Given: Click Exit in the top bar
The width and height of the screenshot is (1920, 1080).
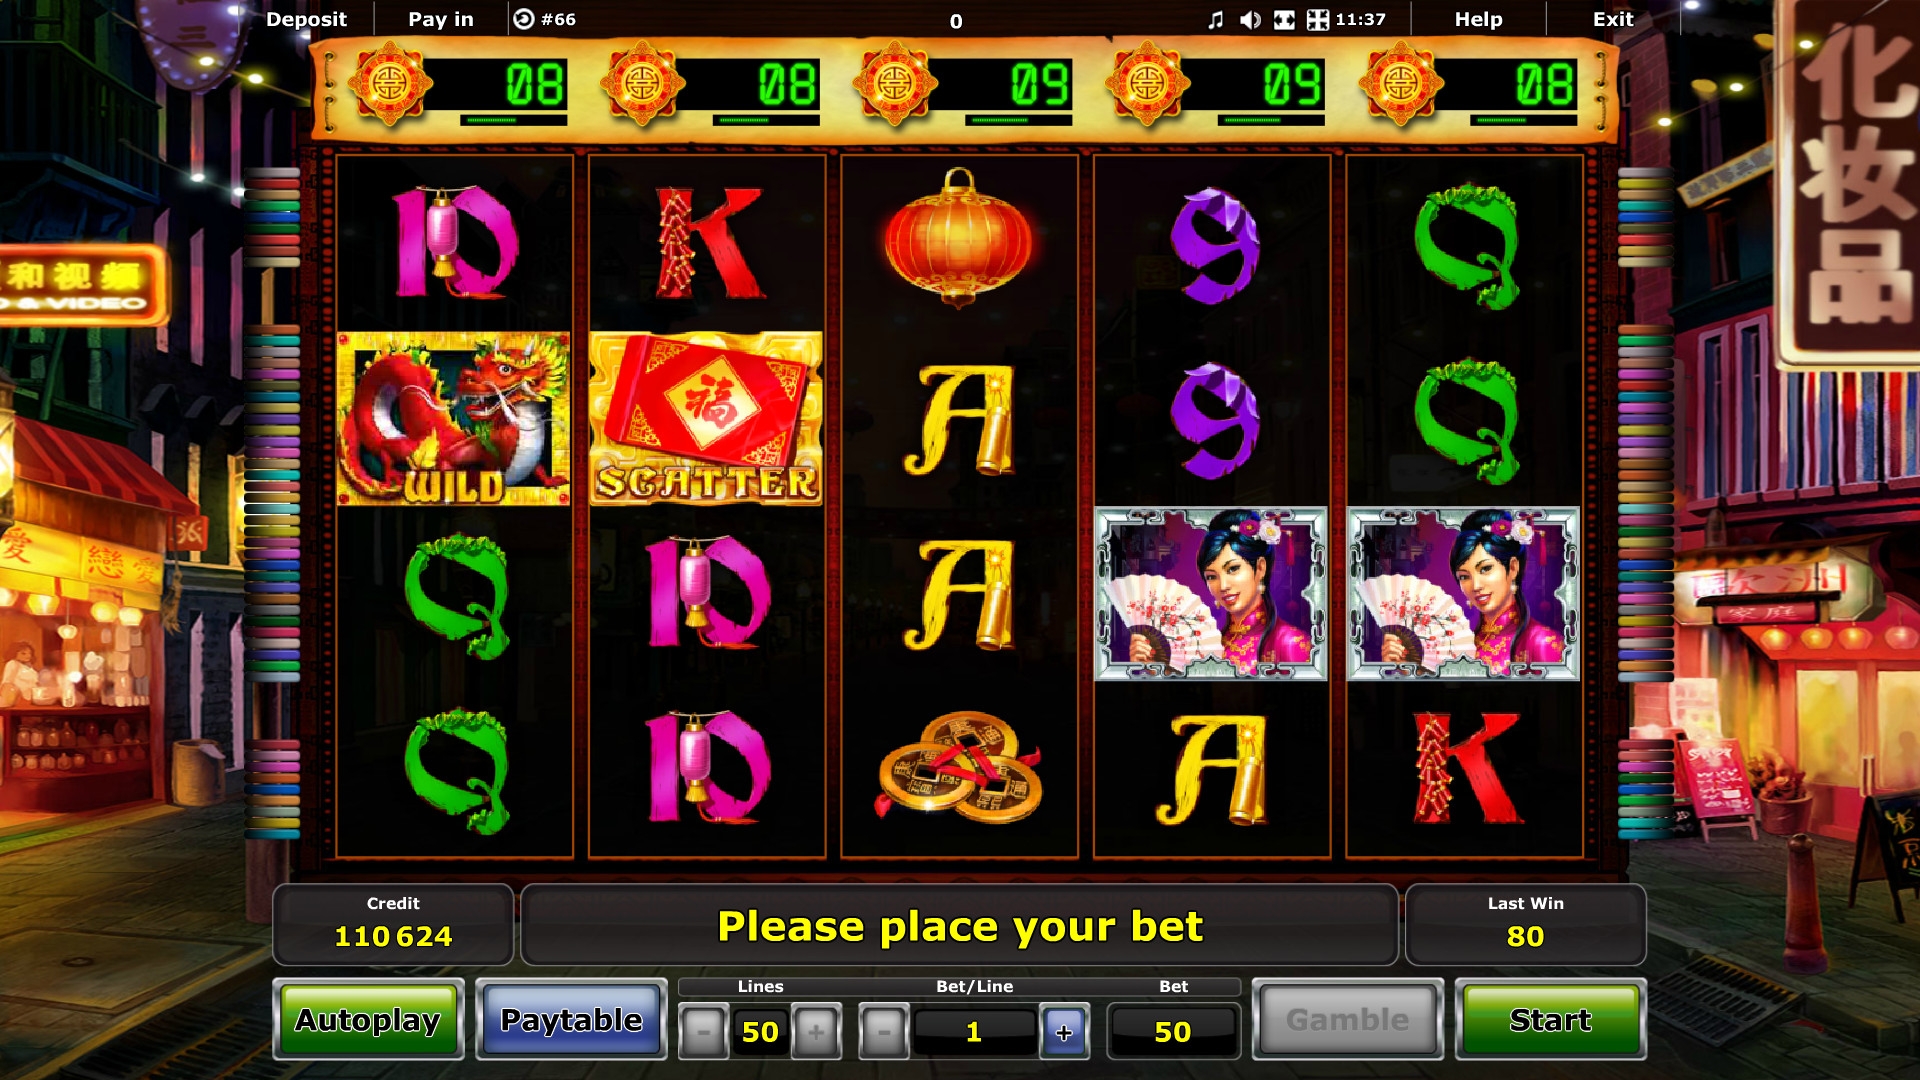Looking at the screenshot, I should point(1613,19).
